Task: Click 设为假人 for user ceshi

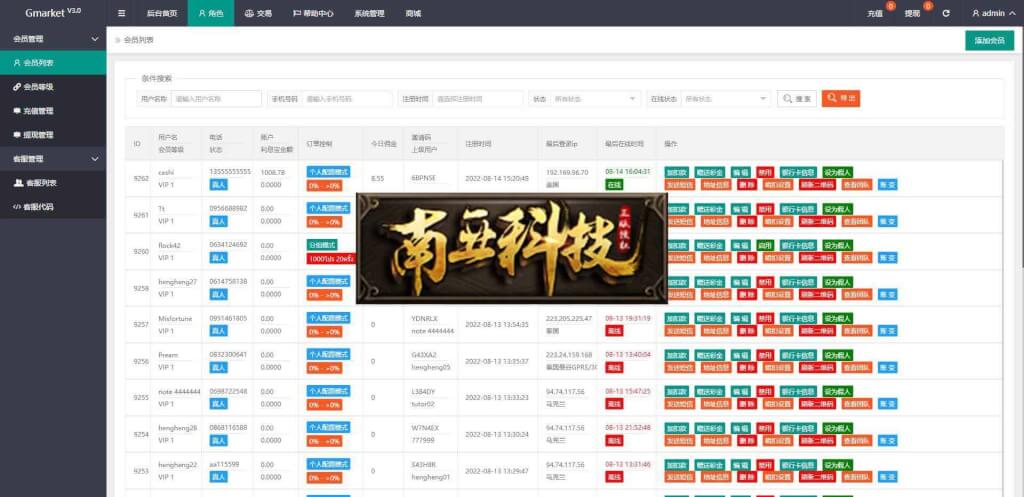Action: tap(837, 172)
